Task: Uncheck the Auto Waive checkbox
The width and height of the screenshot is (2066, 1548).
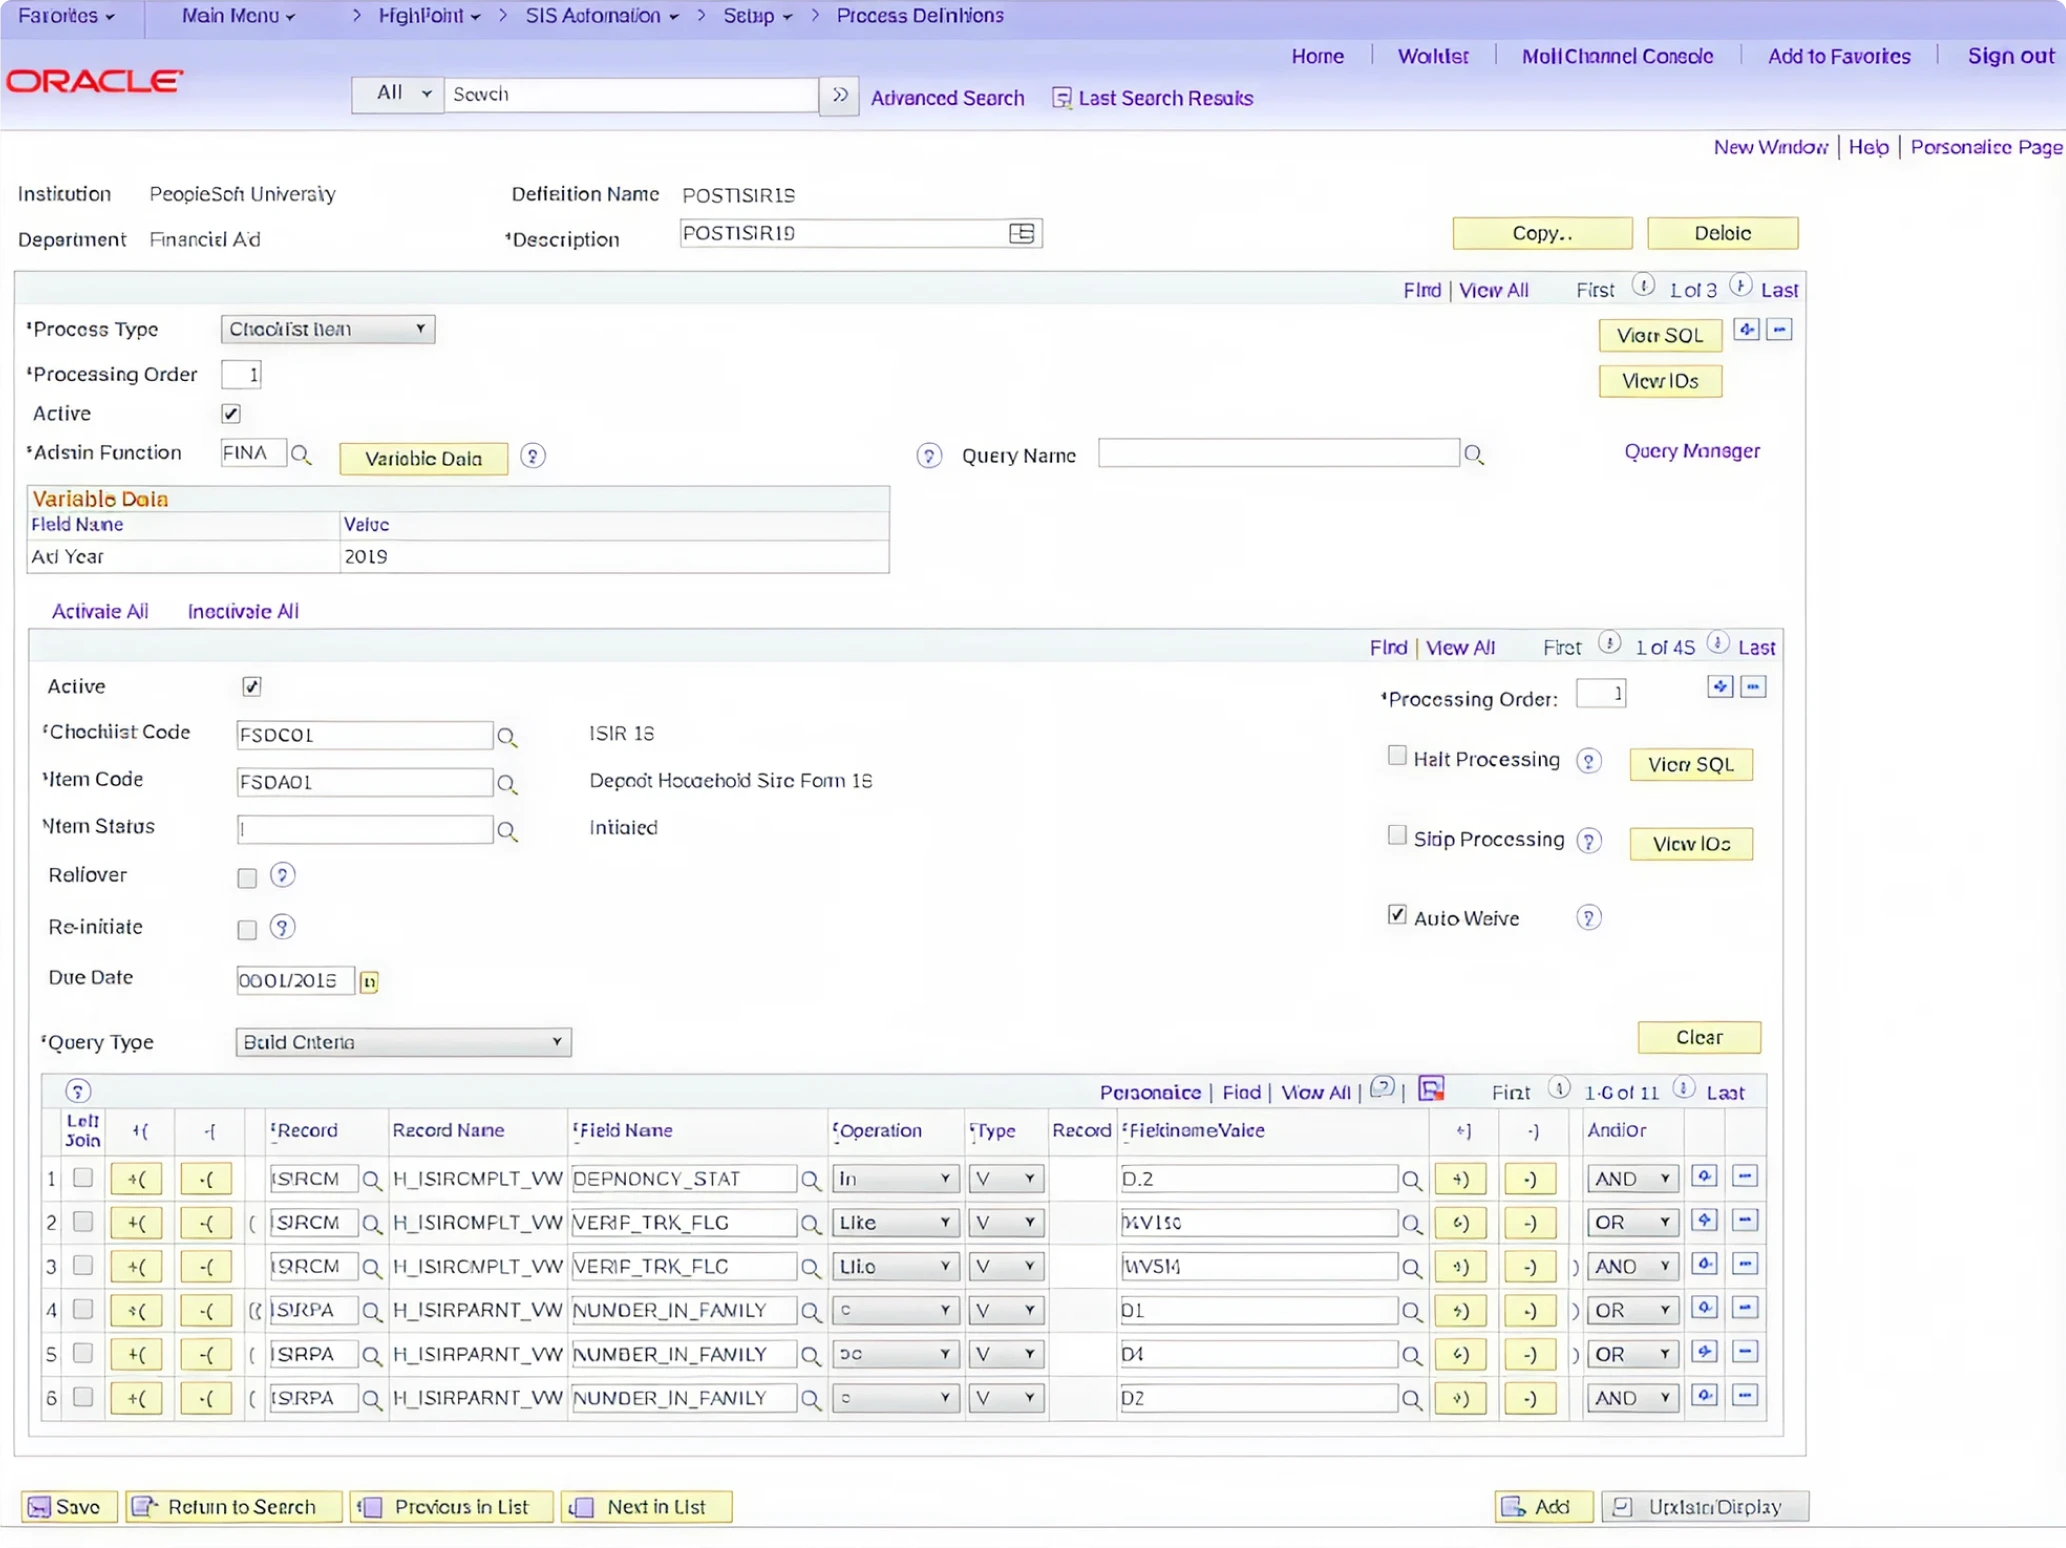Action: coord(1396,914)
